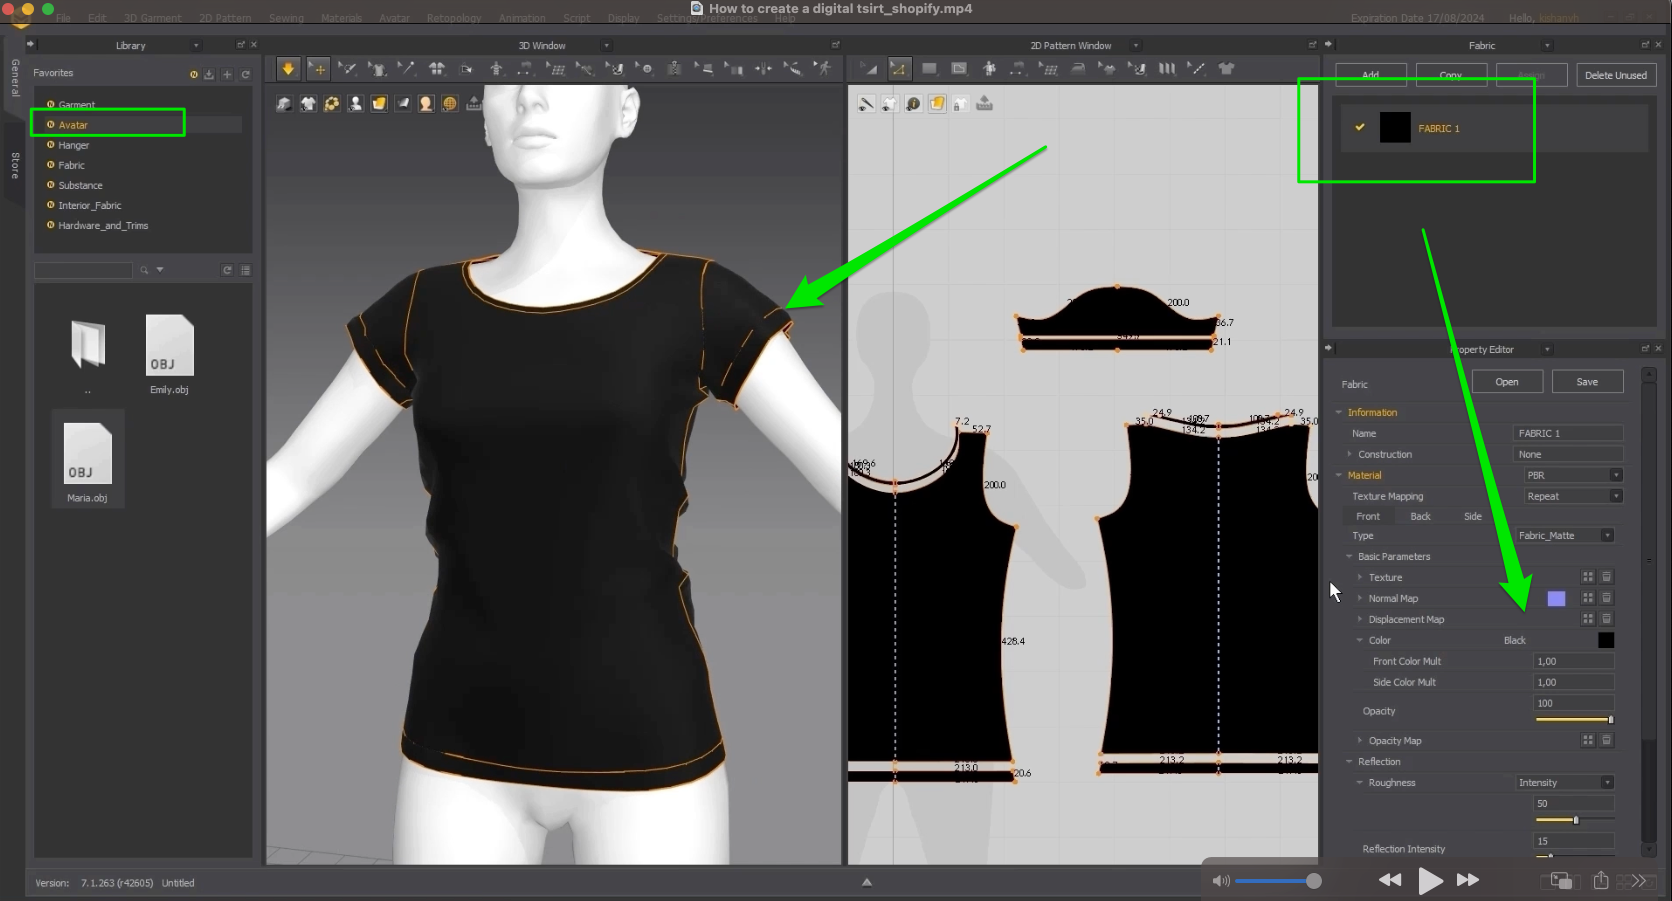Select Transform Pattern tool in 2D toolbar
The width and height of the screenshot is (1672, 901).
pyautogui.click(x=868, y=69)
